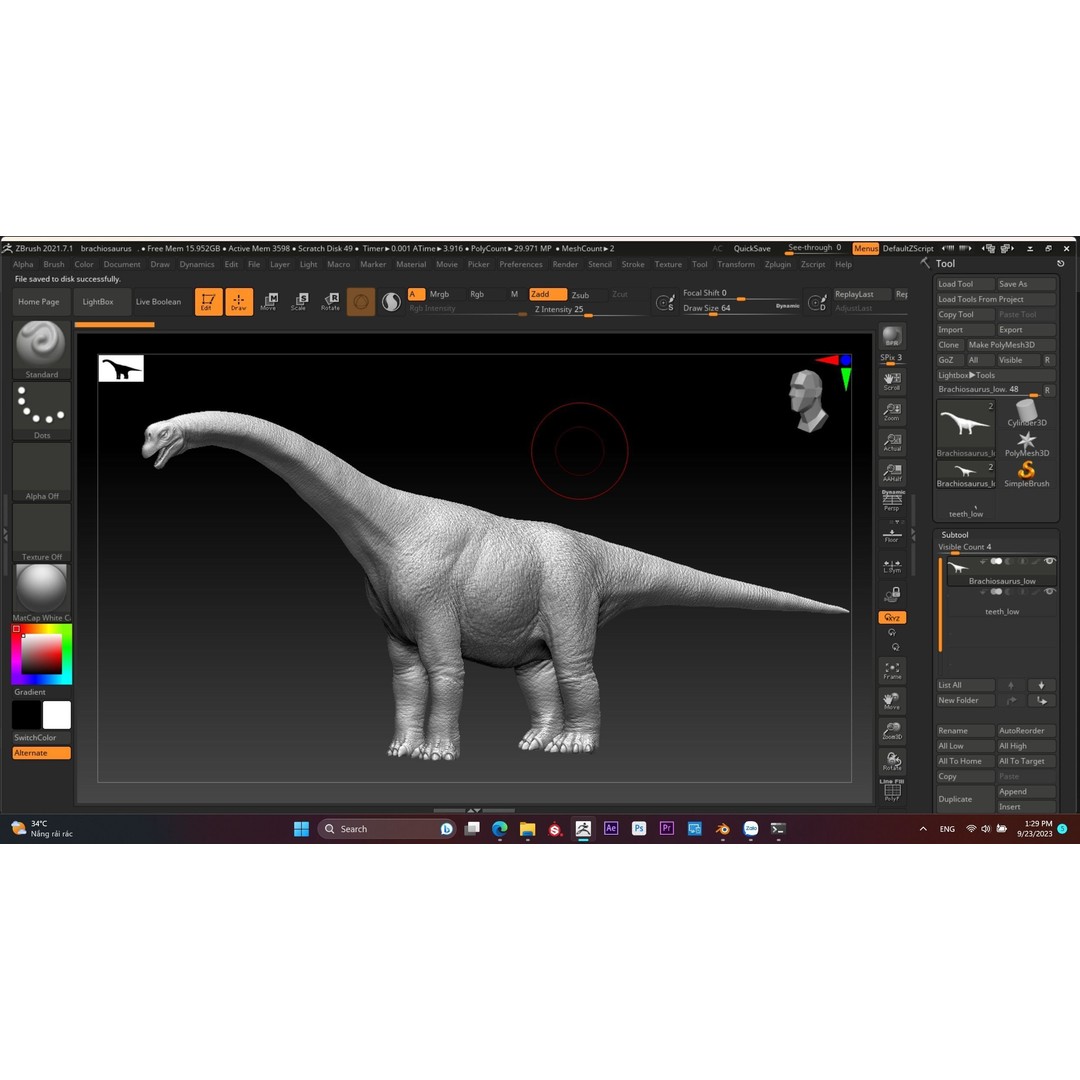Run BPR render from right shelf
The height and width of the screenshot is (1080, 1080).
(892, 337)
